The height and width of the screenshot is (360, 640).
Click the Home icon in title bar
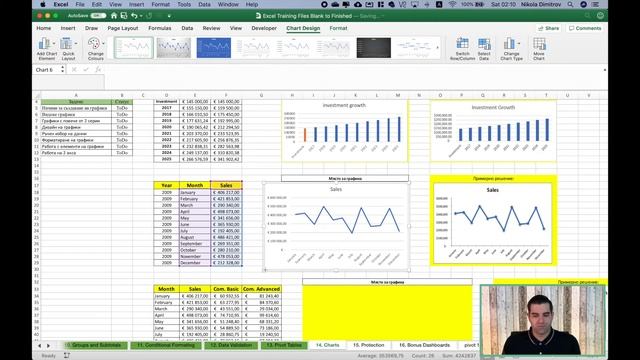pyautogui.click(x=114, y=16)
